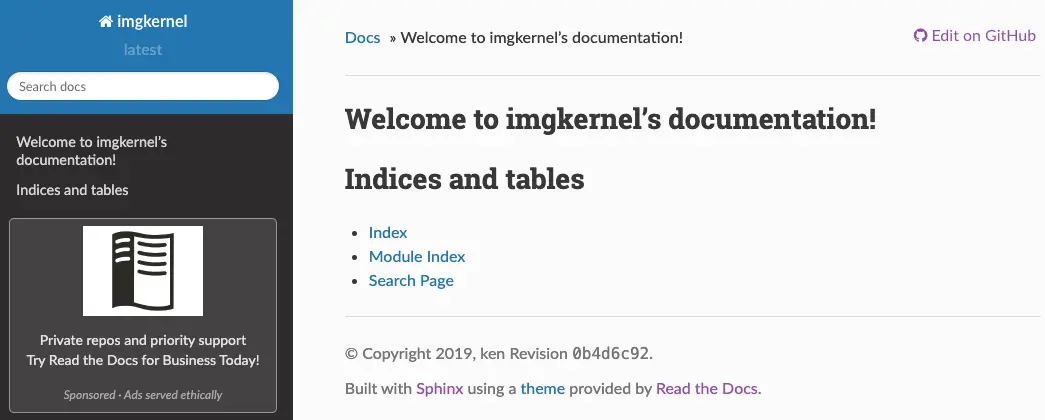Viewport: 1045px width, 420px height.
Task: Click the home icon beside imgkernel
Action: [x=105, y=22]
